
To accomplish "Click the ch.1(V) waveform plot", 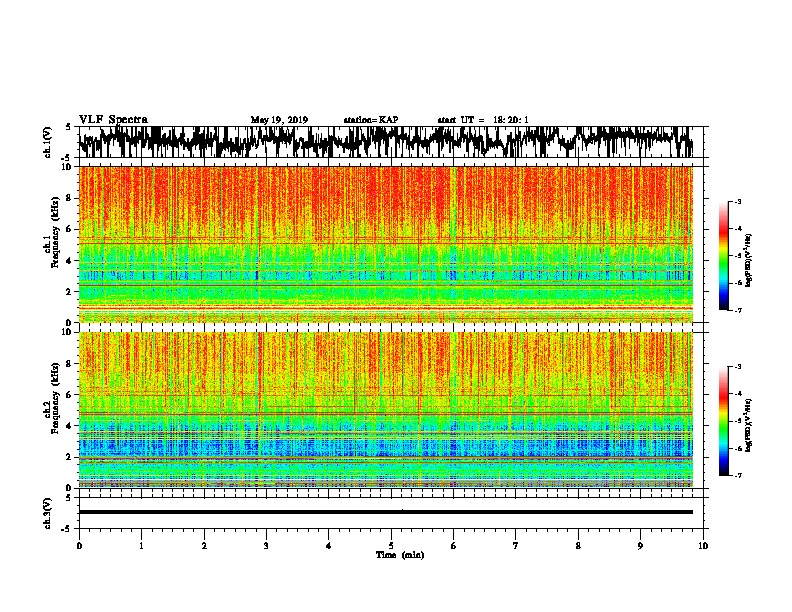I will click(x=385, y=142).
